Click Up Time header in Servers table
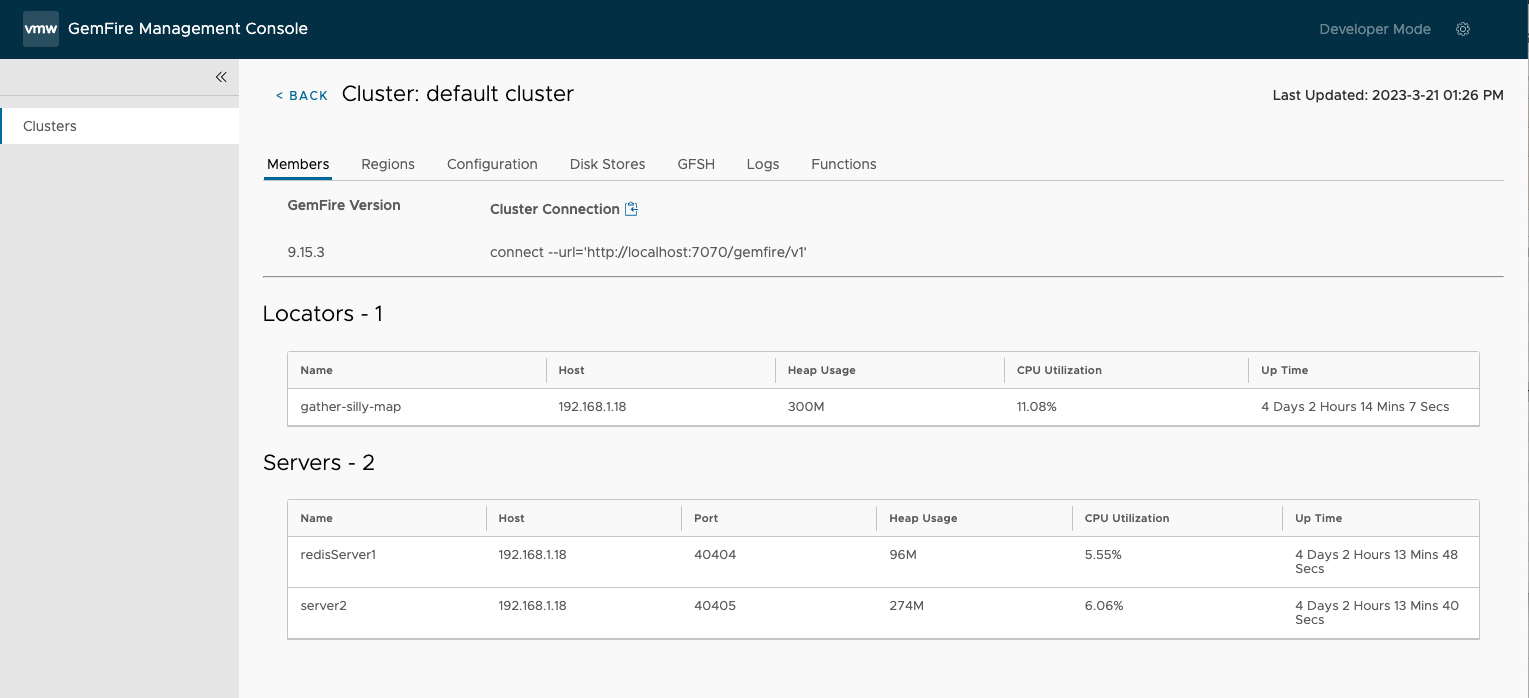 click(1318, 518)
